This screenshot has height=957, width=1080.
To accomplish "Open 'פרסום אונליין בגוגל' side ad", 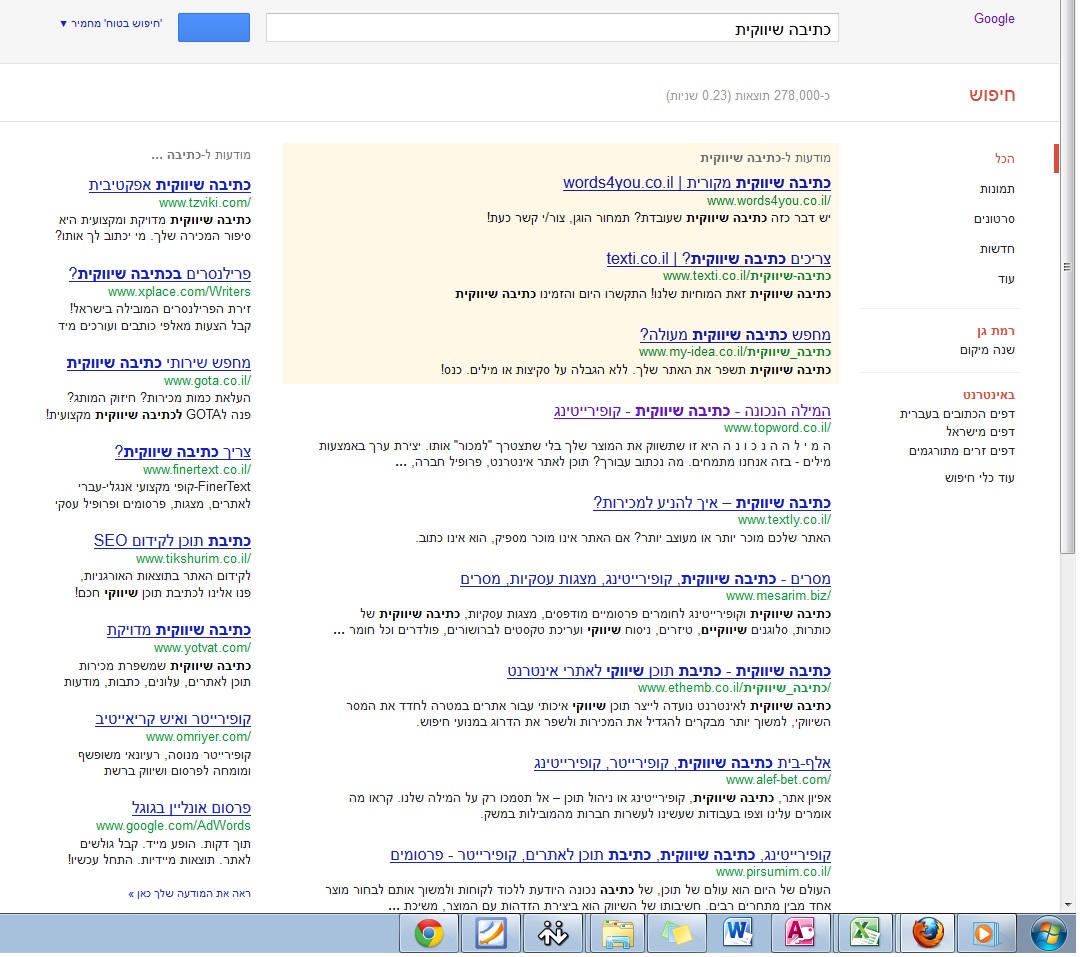I will (191, 808).
